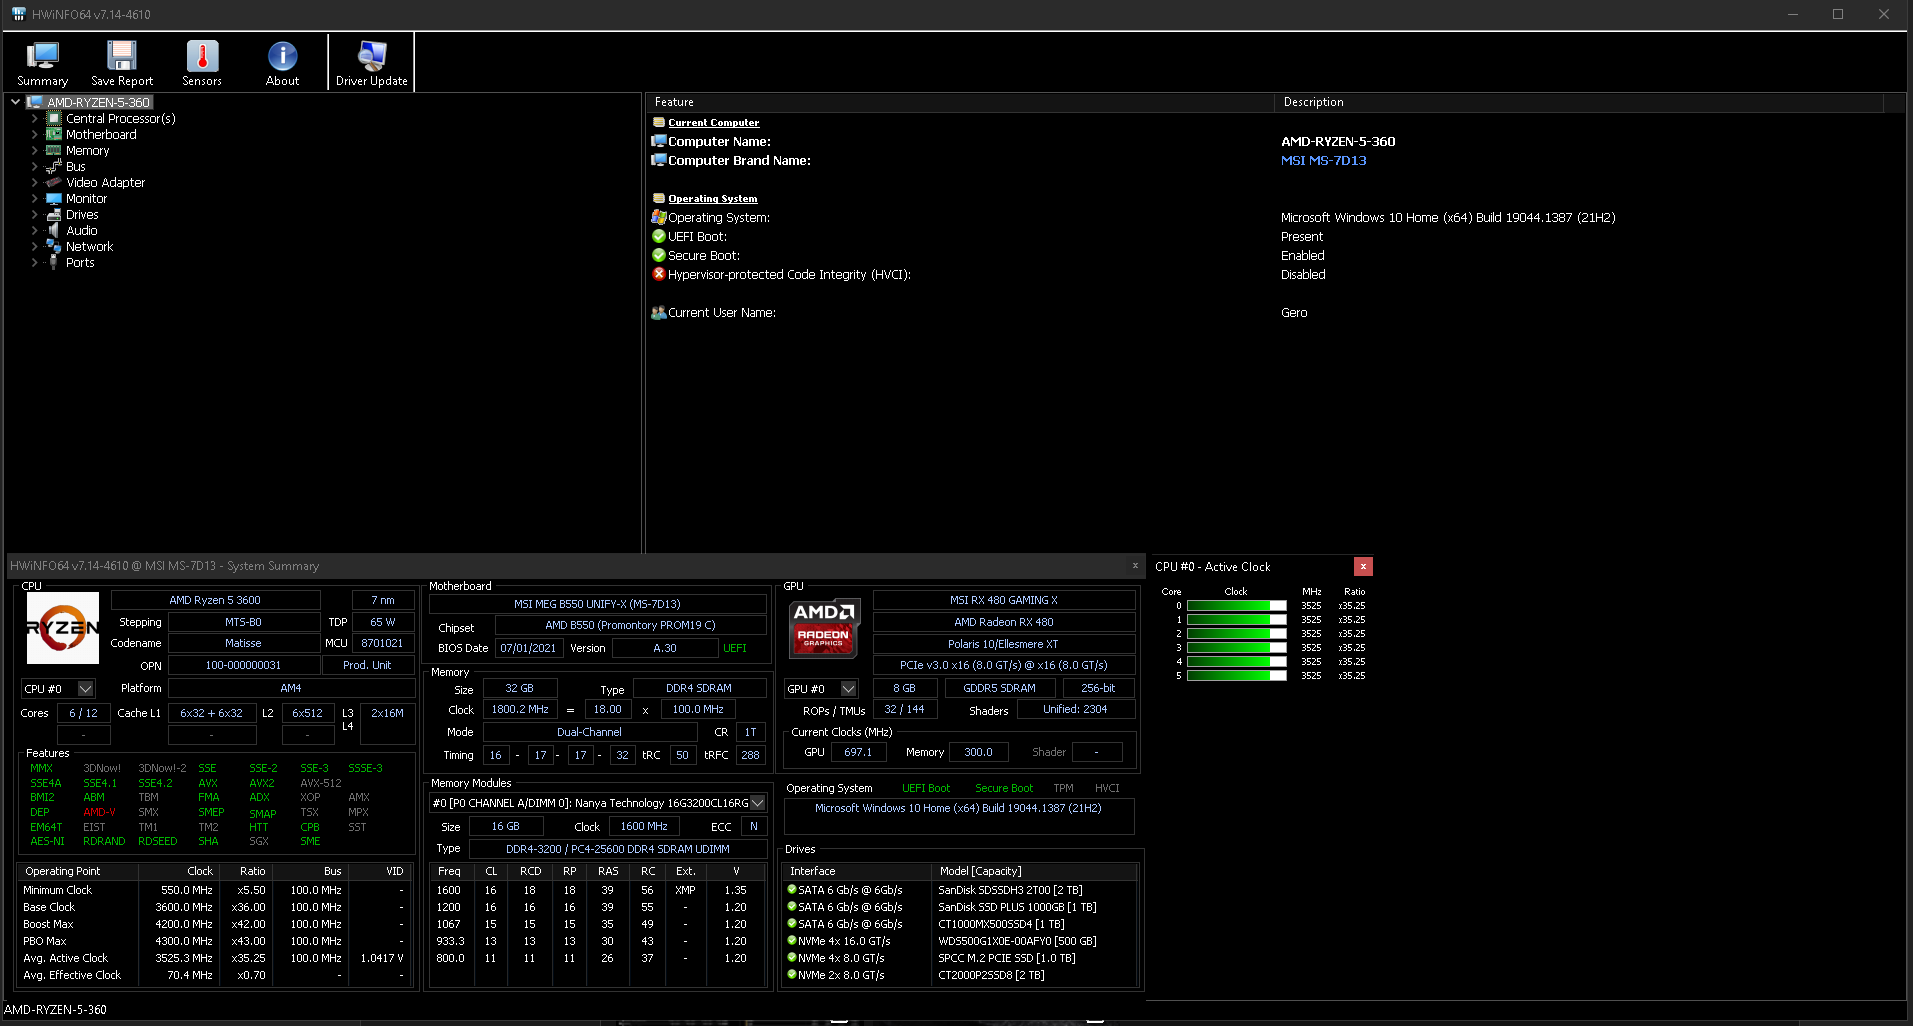The image size is (1913, 1026).
Task: Select the Drives tree icon
Action: tap(54, 214)
